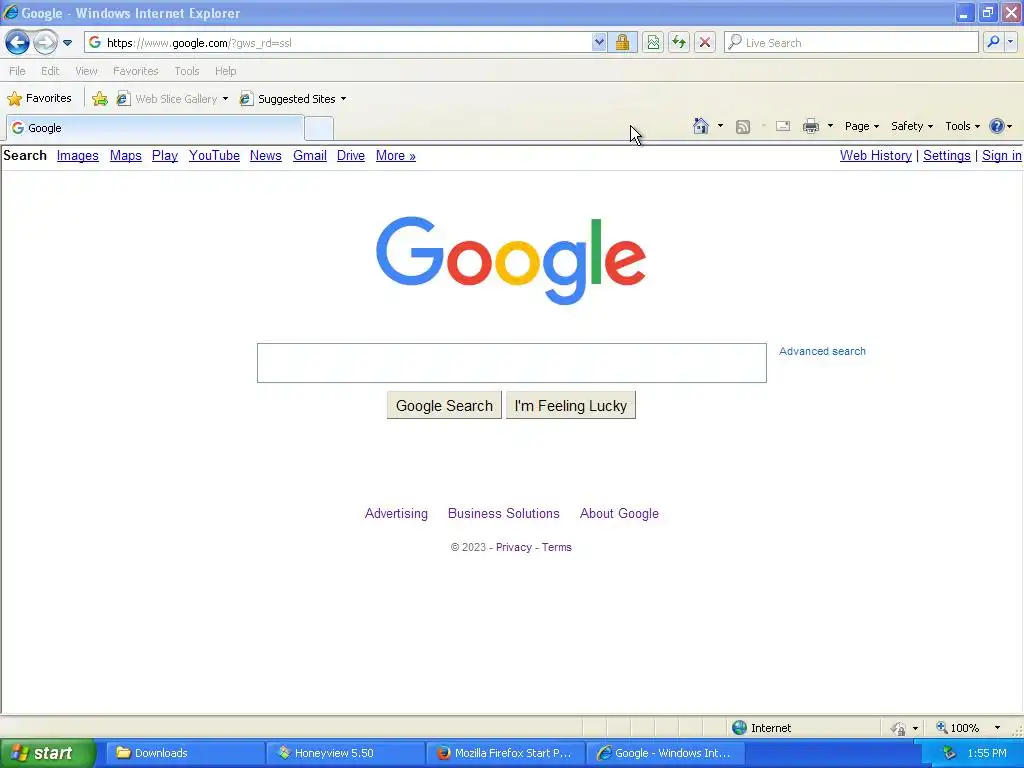
Task: Open the View menu
Action: [x=86, y=71]
